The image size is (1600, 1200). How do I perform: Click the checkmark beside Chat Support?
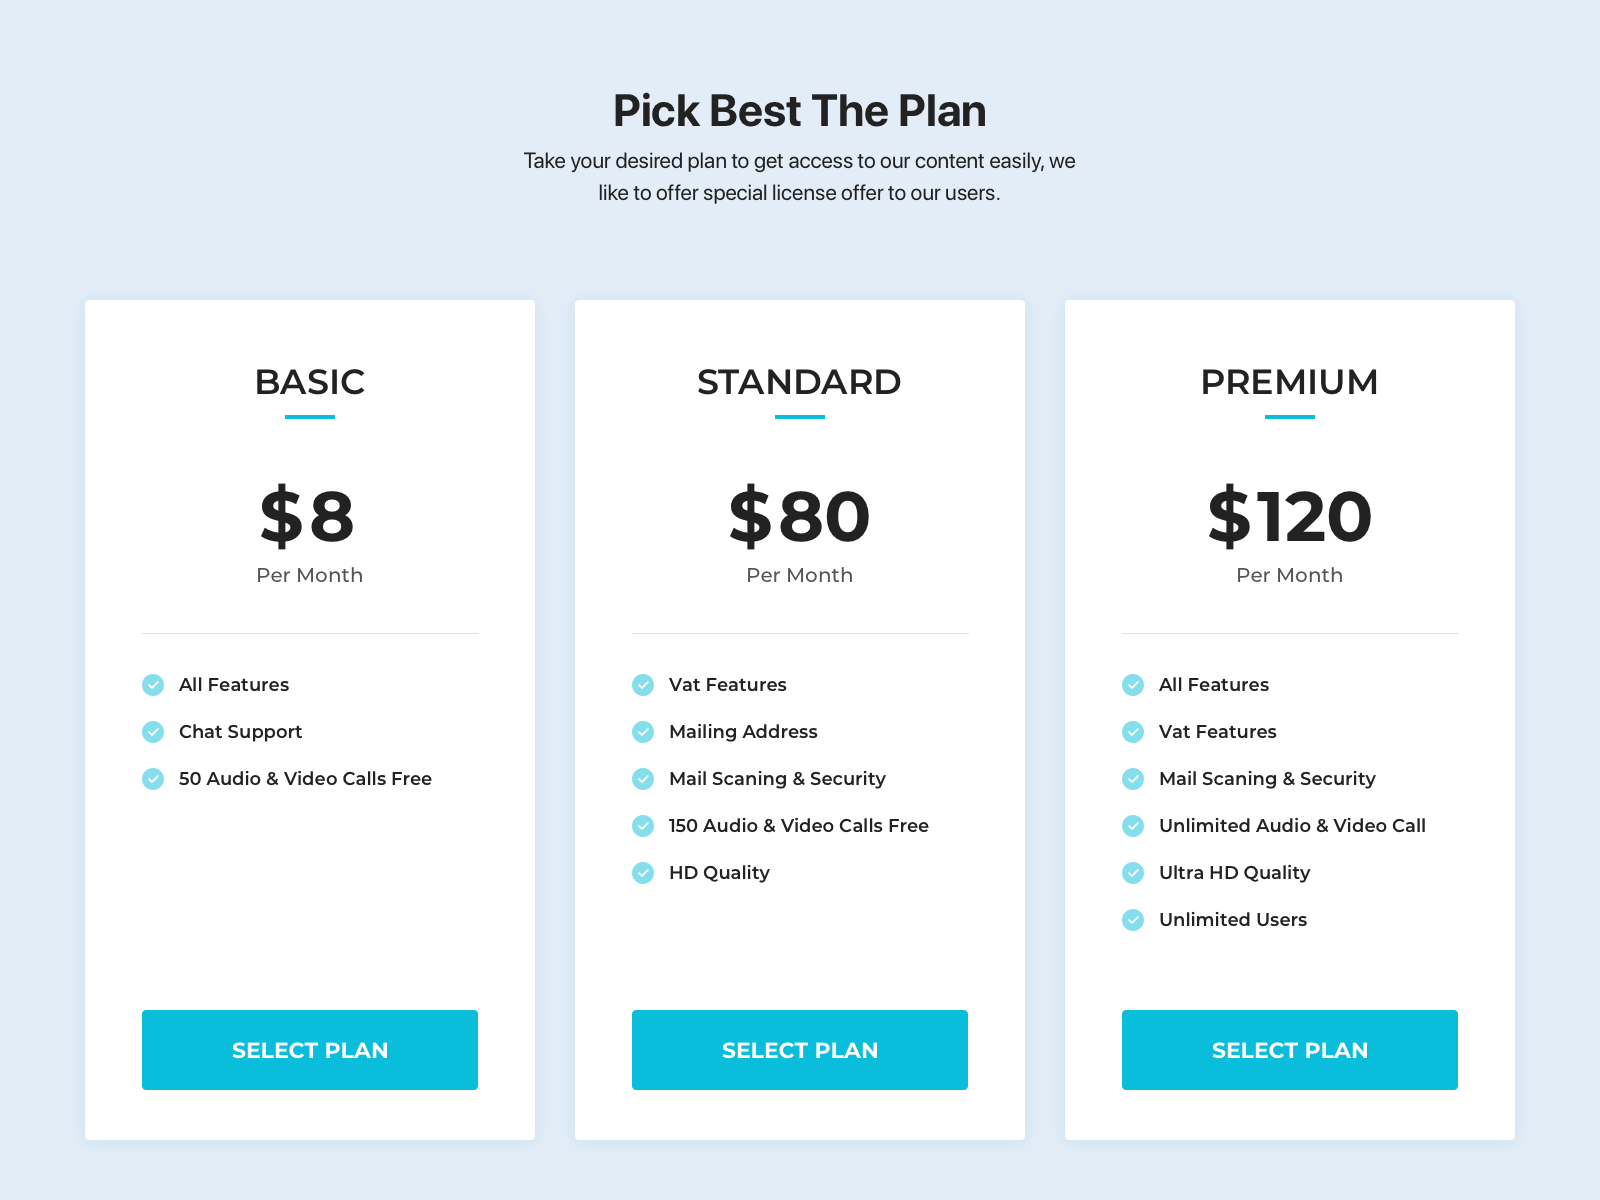[x=153, y=731]
